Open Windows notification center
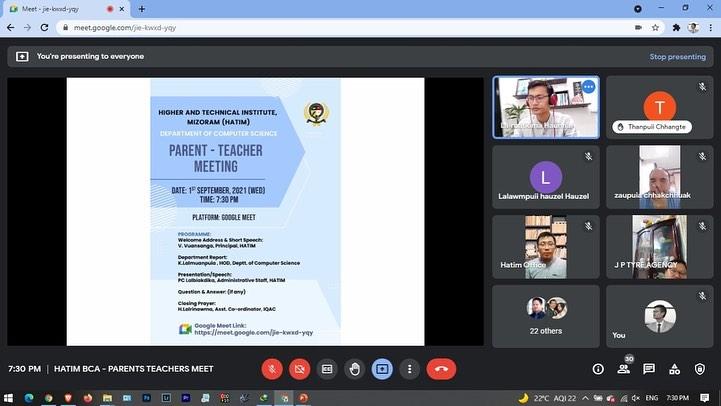The image size is (721, 406). click(x=704, y=398)
